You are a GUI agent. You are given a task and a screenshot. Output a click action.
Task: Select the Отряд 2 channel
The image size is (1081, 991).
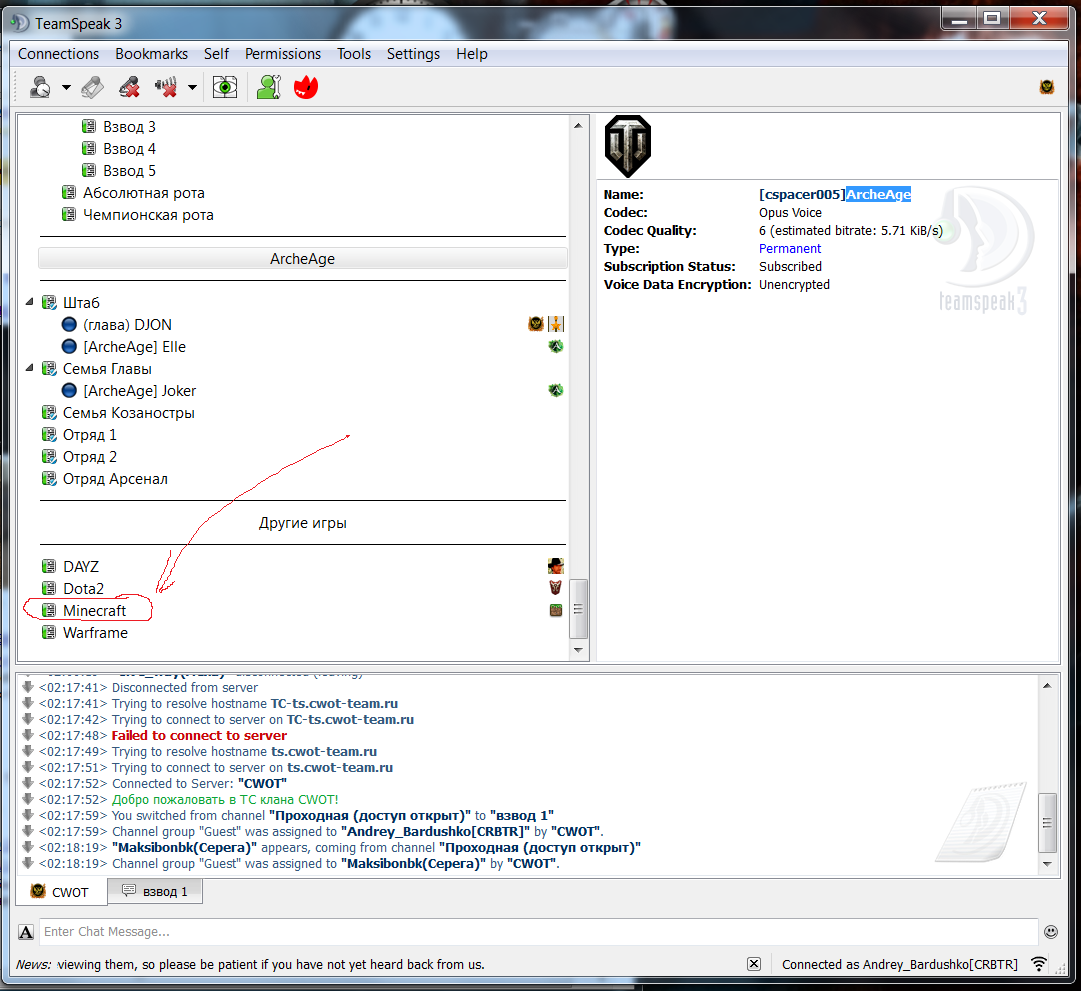(90, 457)
